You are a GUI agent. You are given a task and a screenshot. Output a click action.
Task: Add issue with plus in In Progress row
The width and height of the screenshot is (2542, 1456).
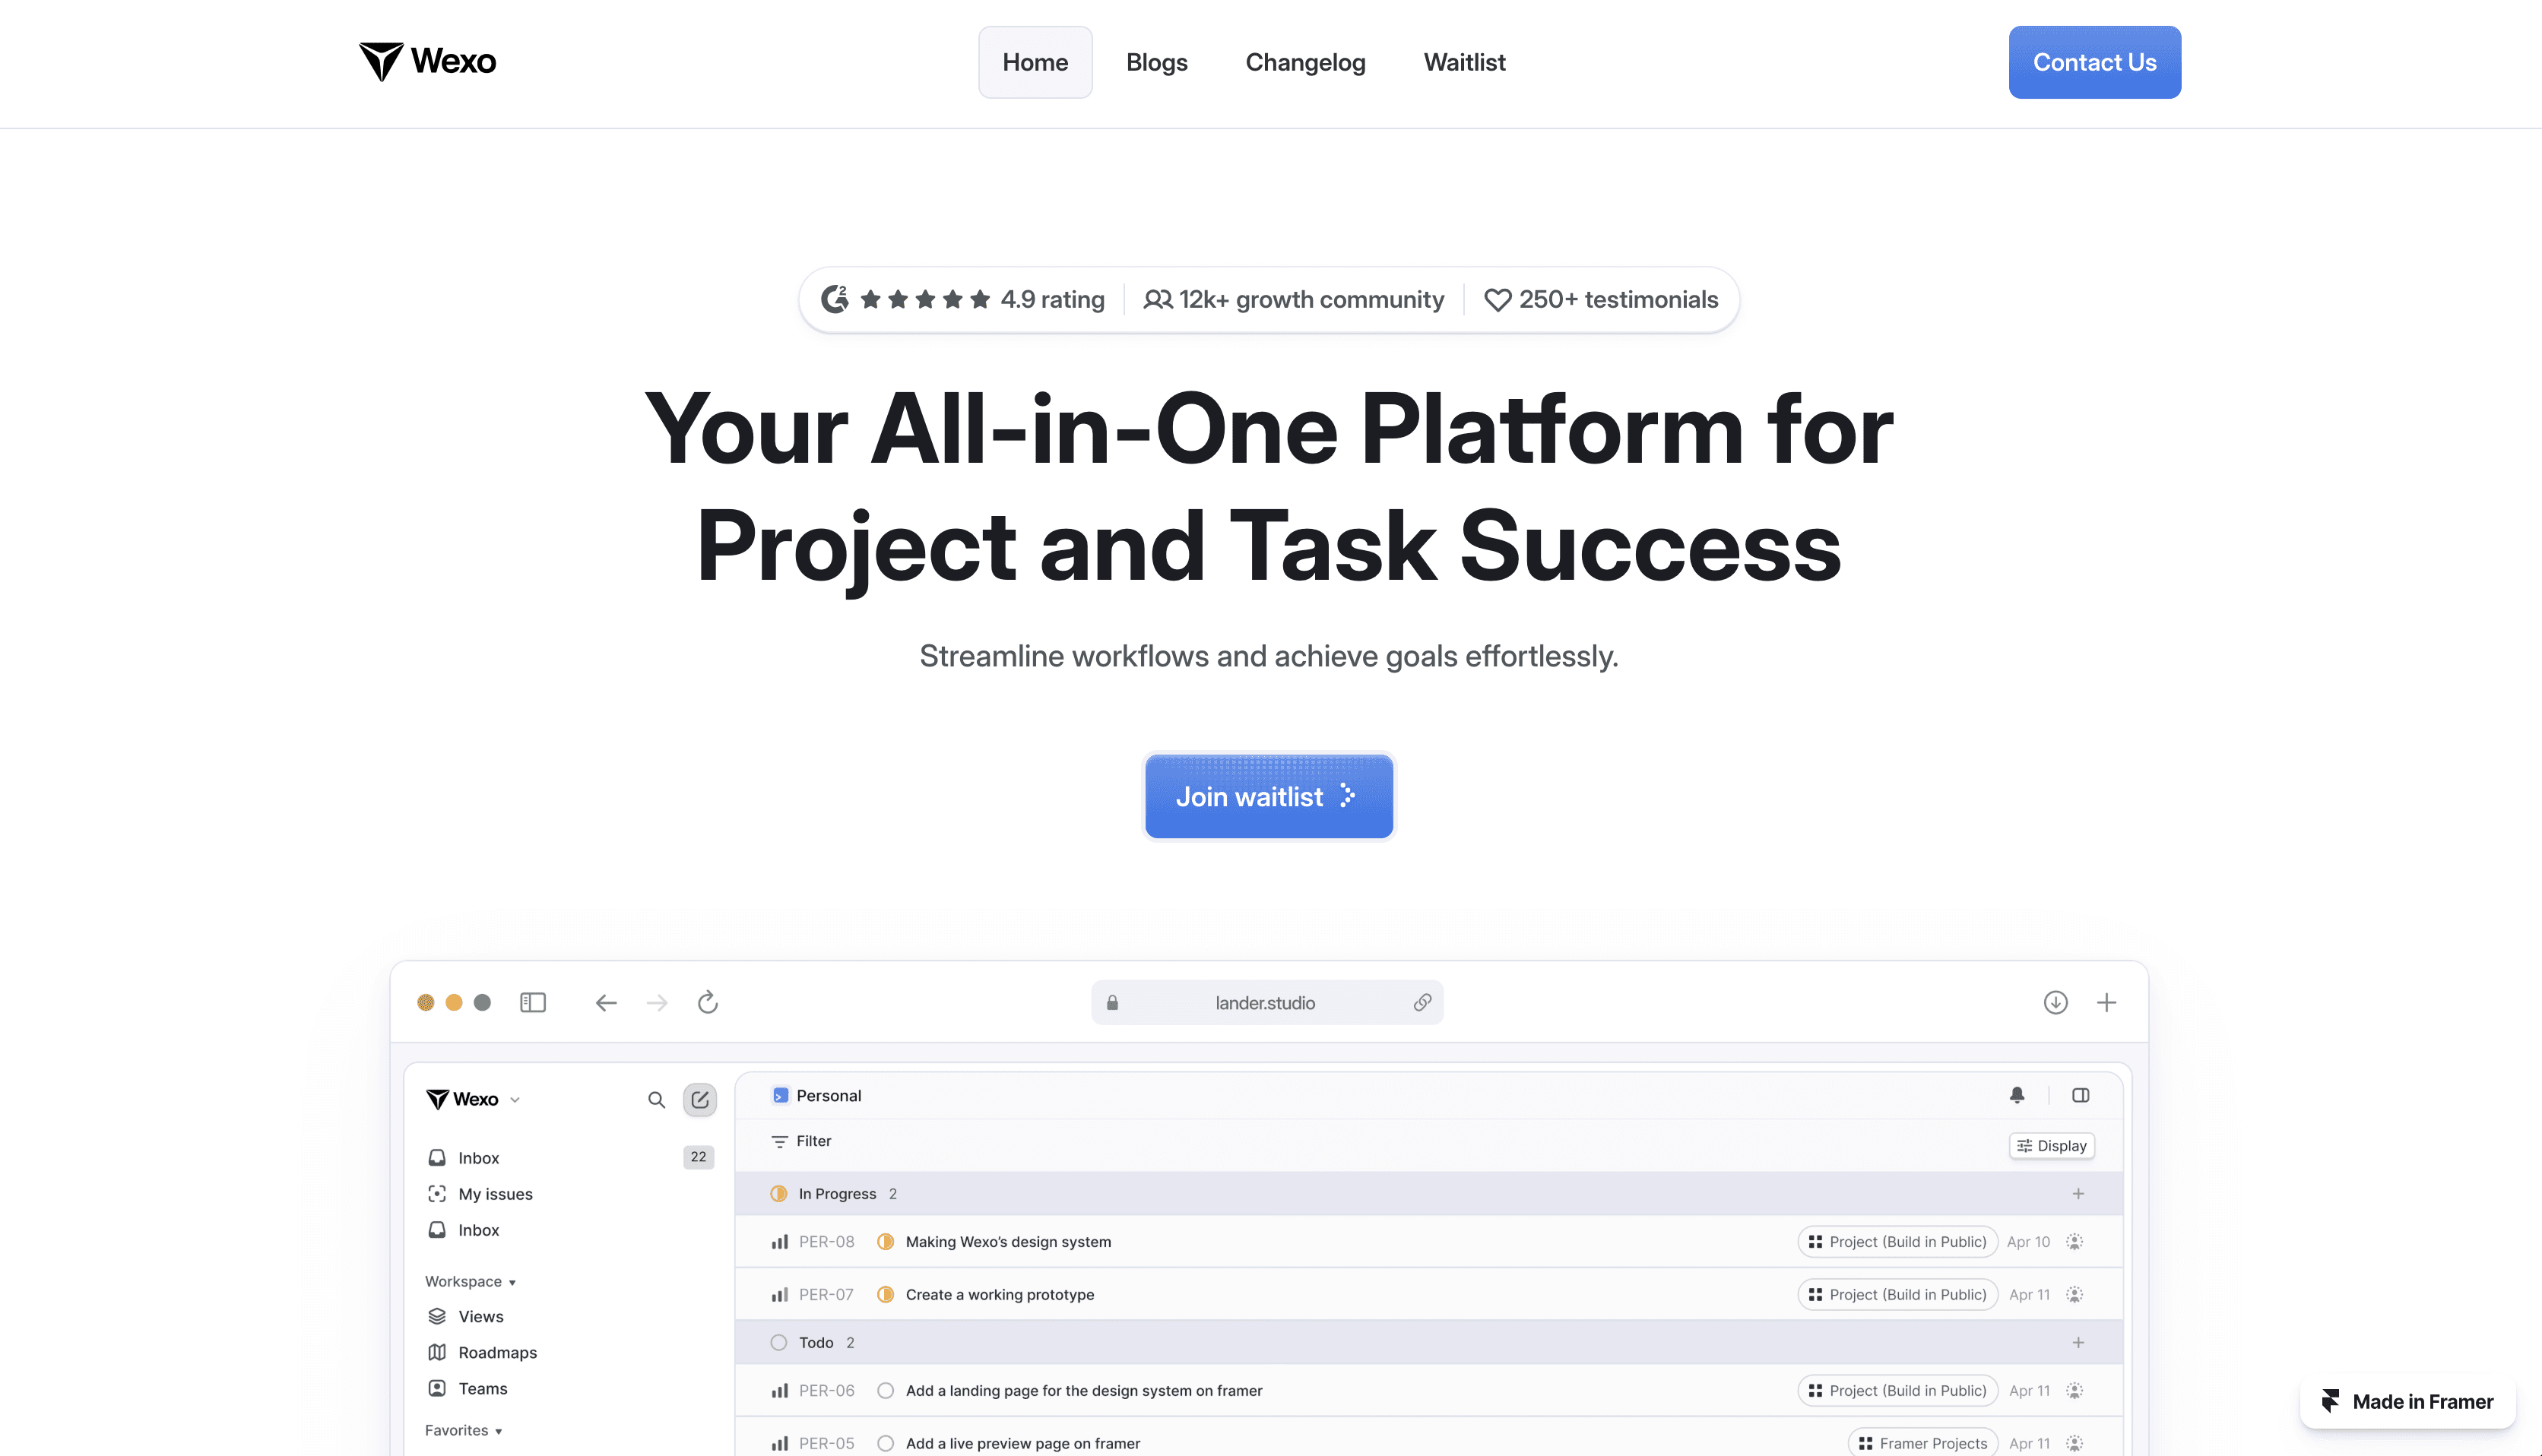[2078, 1193]
